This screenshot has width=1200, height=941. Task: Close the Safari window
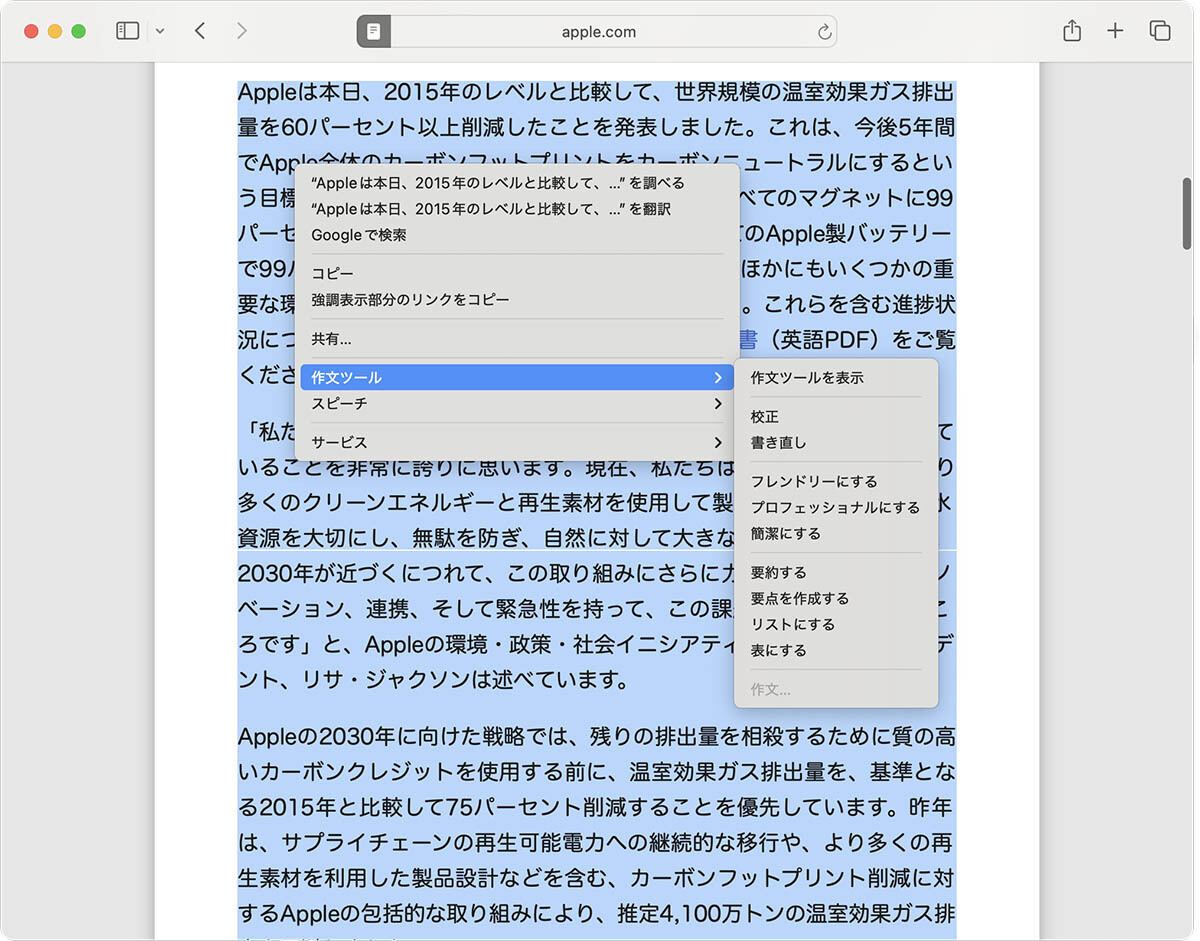tap(31, 31)
